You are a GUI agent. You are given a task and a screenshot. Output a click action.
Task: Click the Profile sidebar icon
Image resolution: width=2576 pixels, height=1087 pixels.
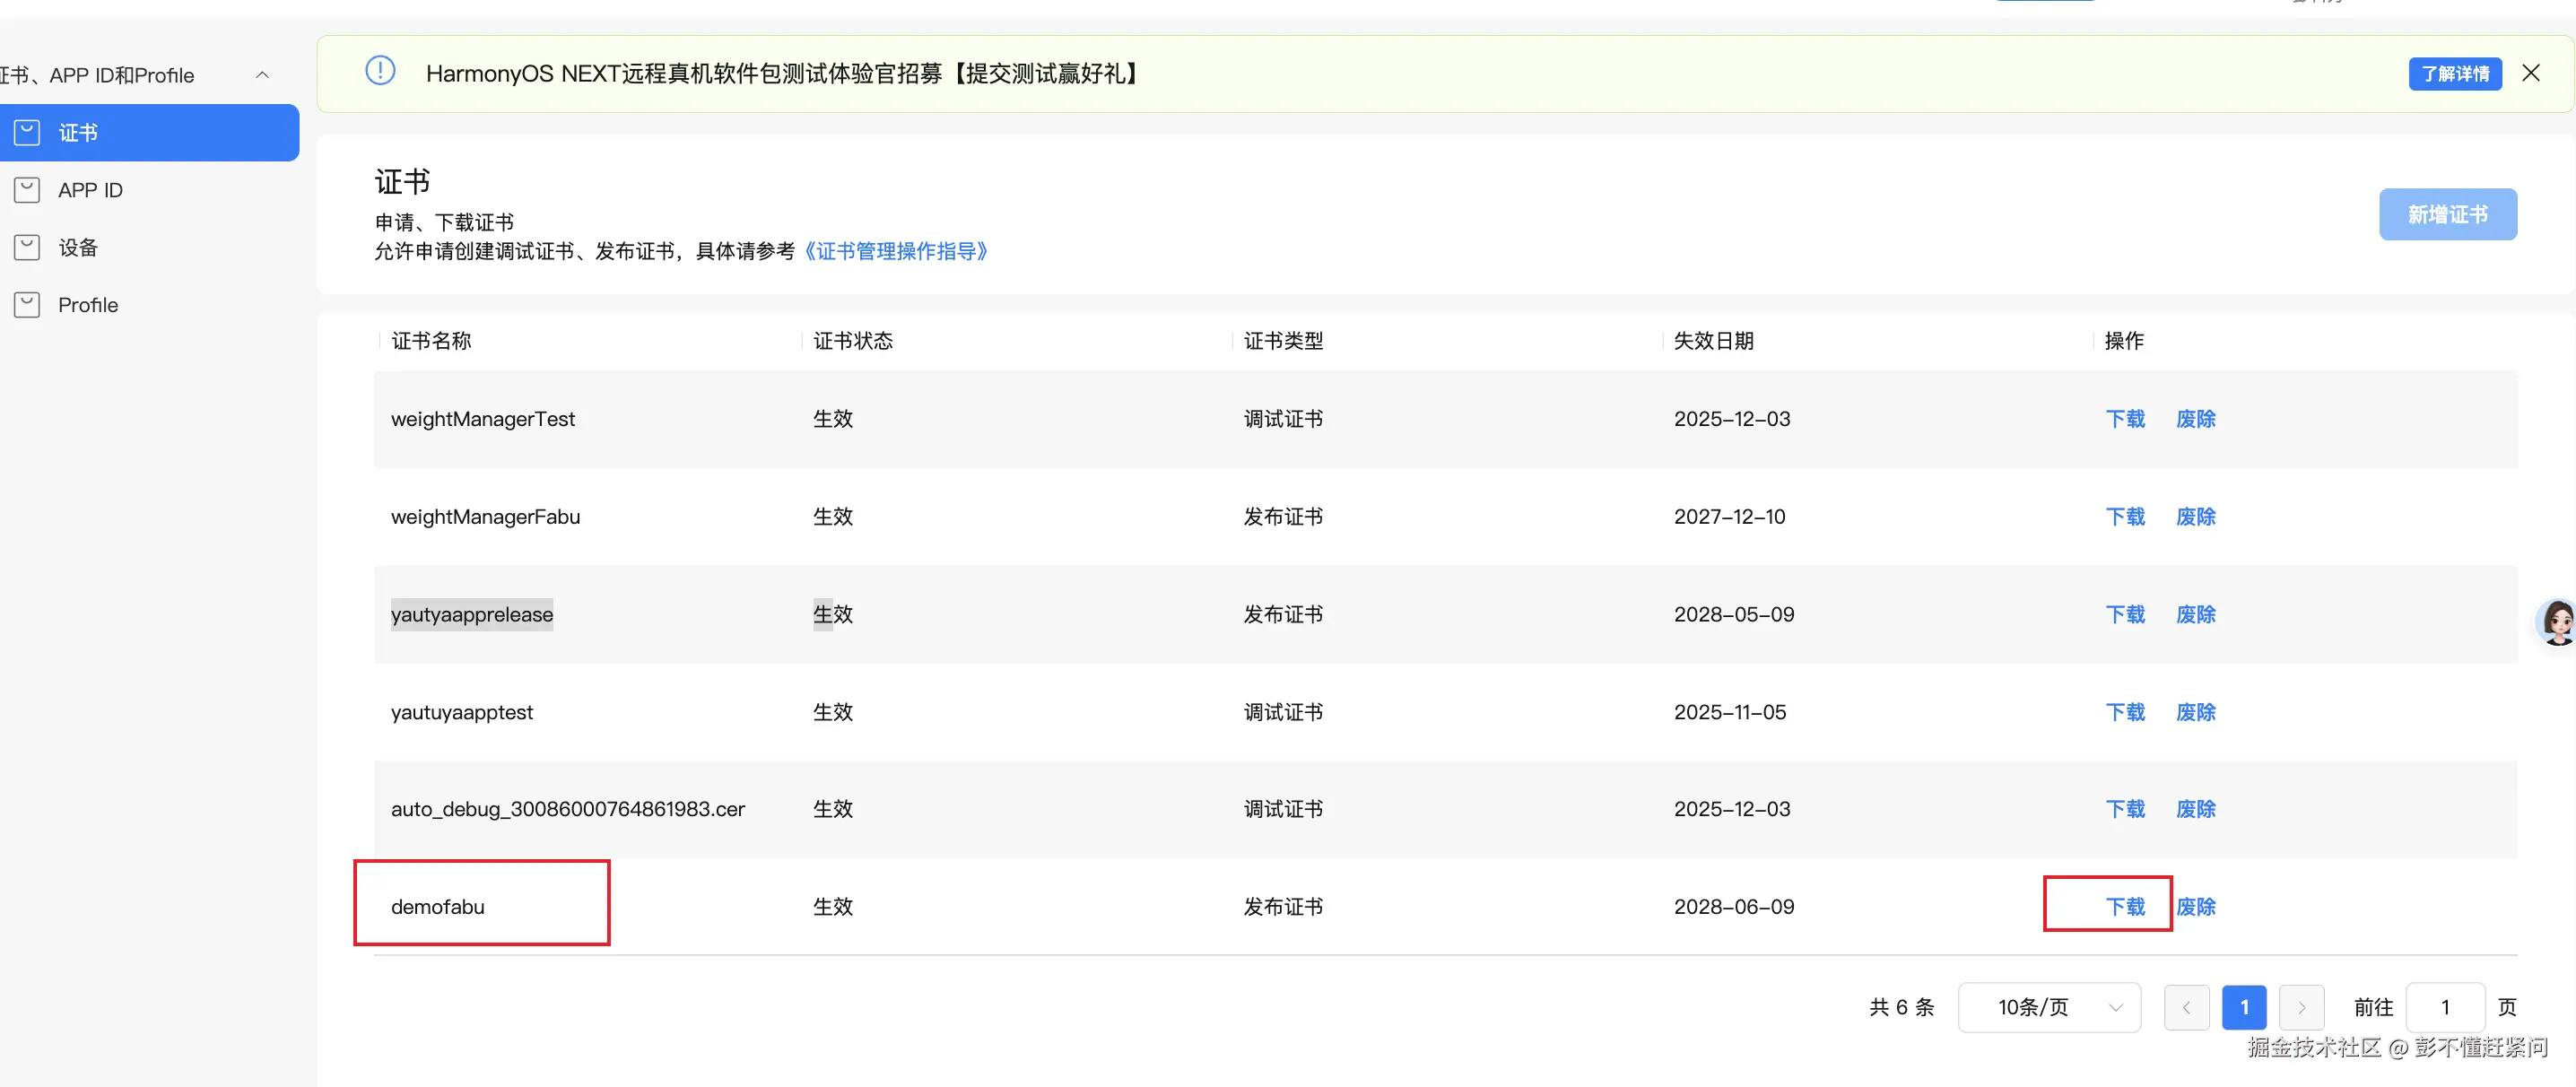[27, 305]
